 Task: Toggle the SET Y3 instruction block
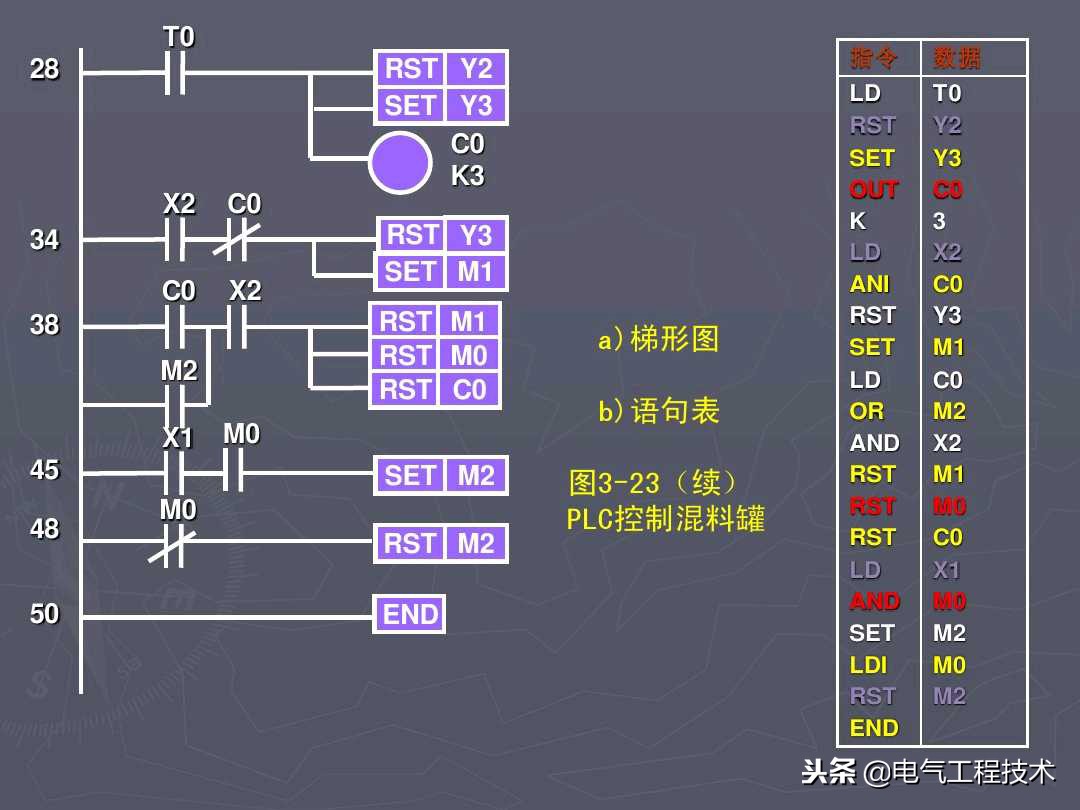tap(440, 104)
